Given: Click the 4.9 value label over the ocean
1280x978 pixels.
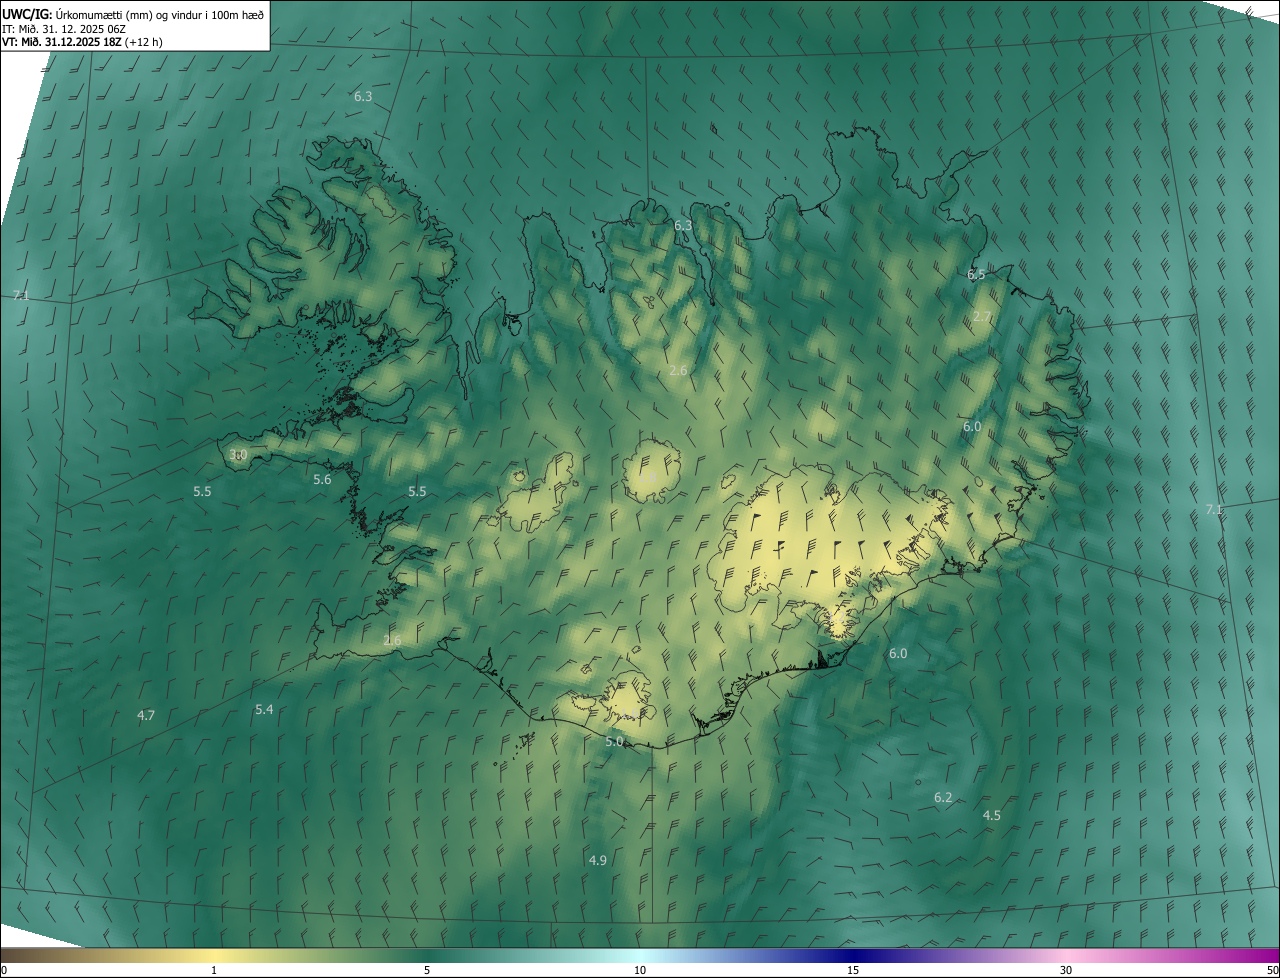Looking at the screenshot, I should [x=598, y=860].
